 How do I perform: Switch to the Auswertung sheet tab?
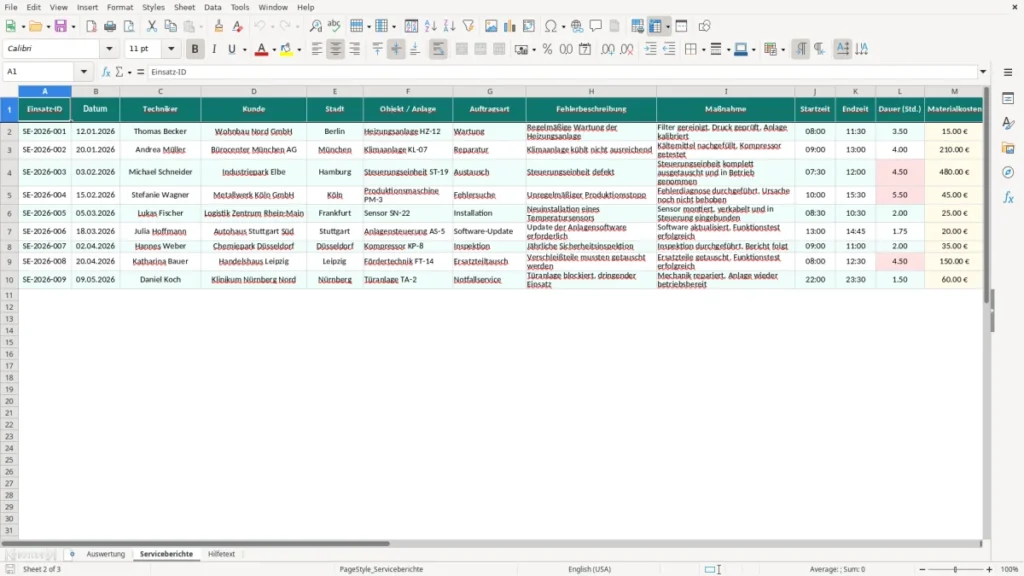pos(105,554)
